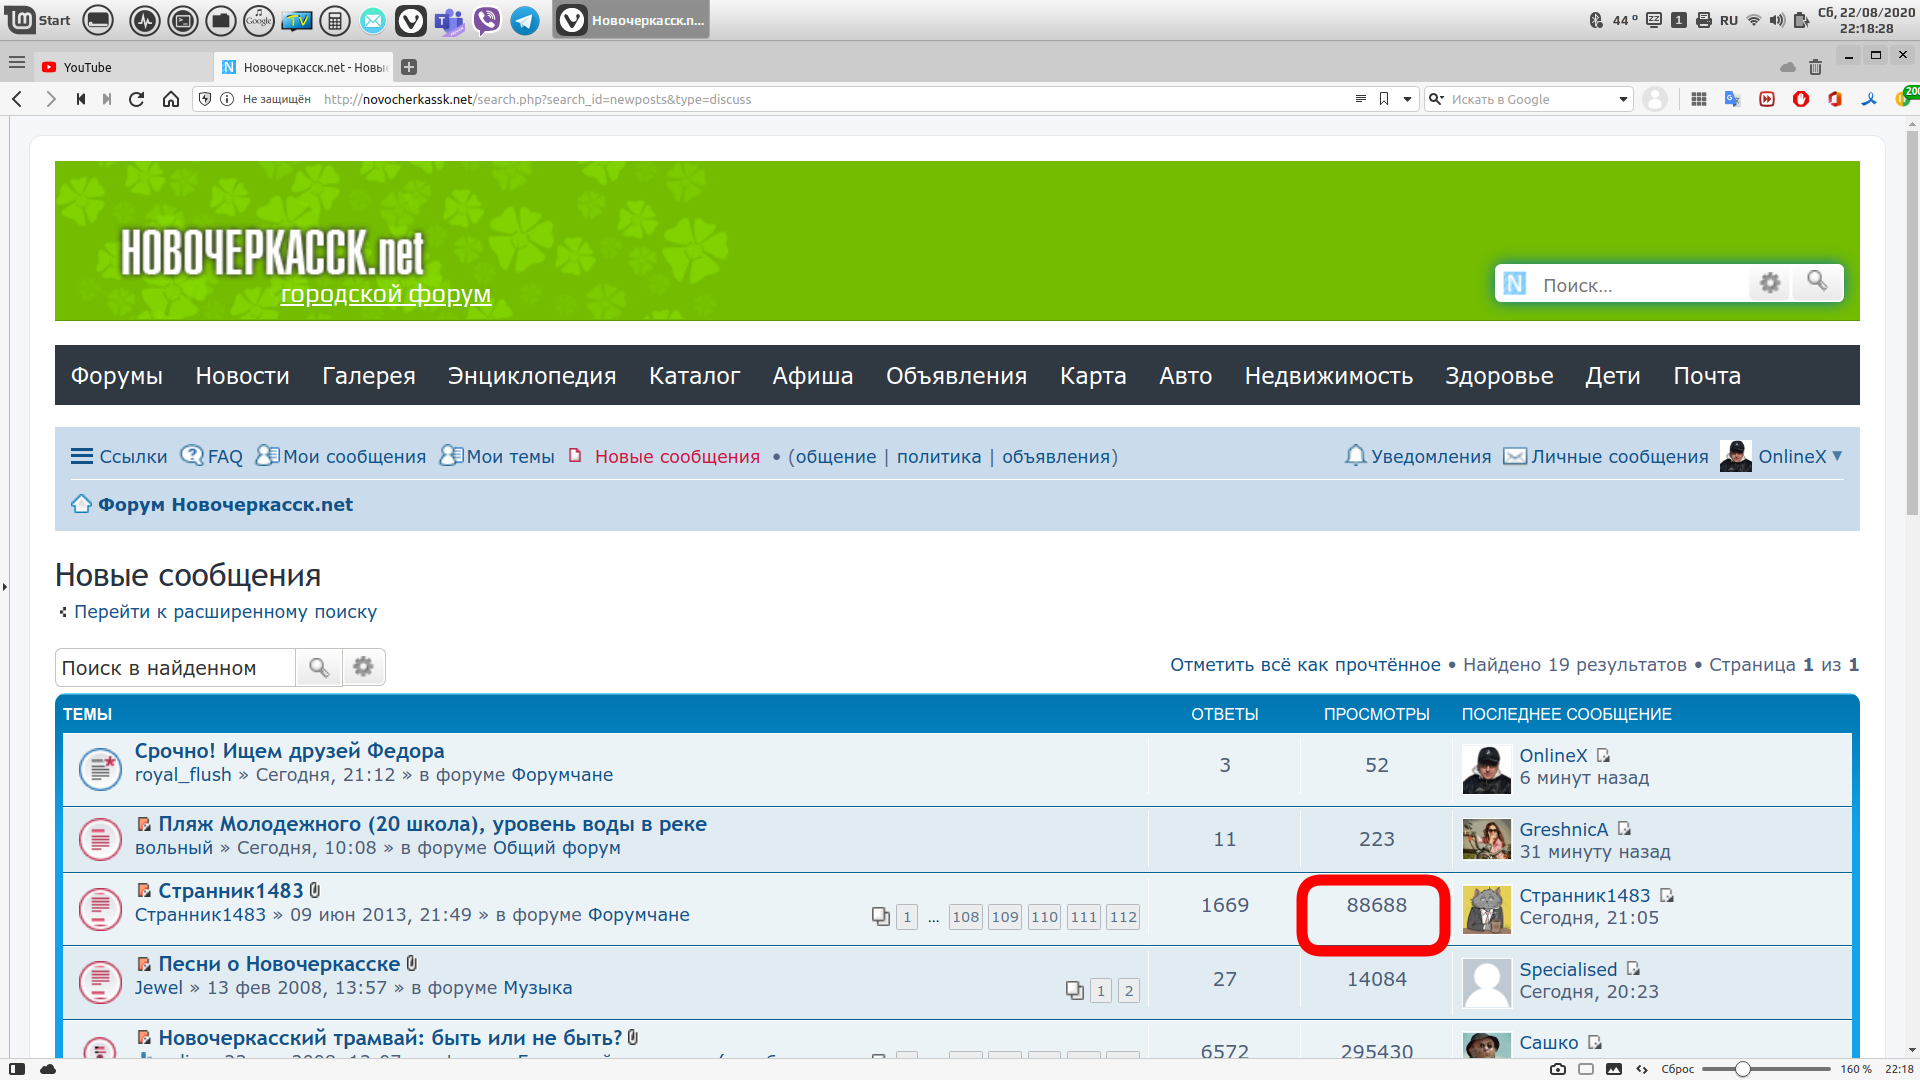Viewport: 1920px width, 1080px height.
Task: Click bookmark icon in address bar
Action: coord(1384,99)
